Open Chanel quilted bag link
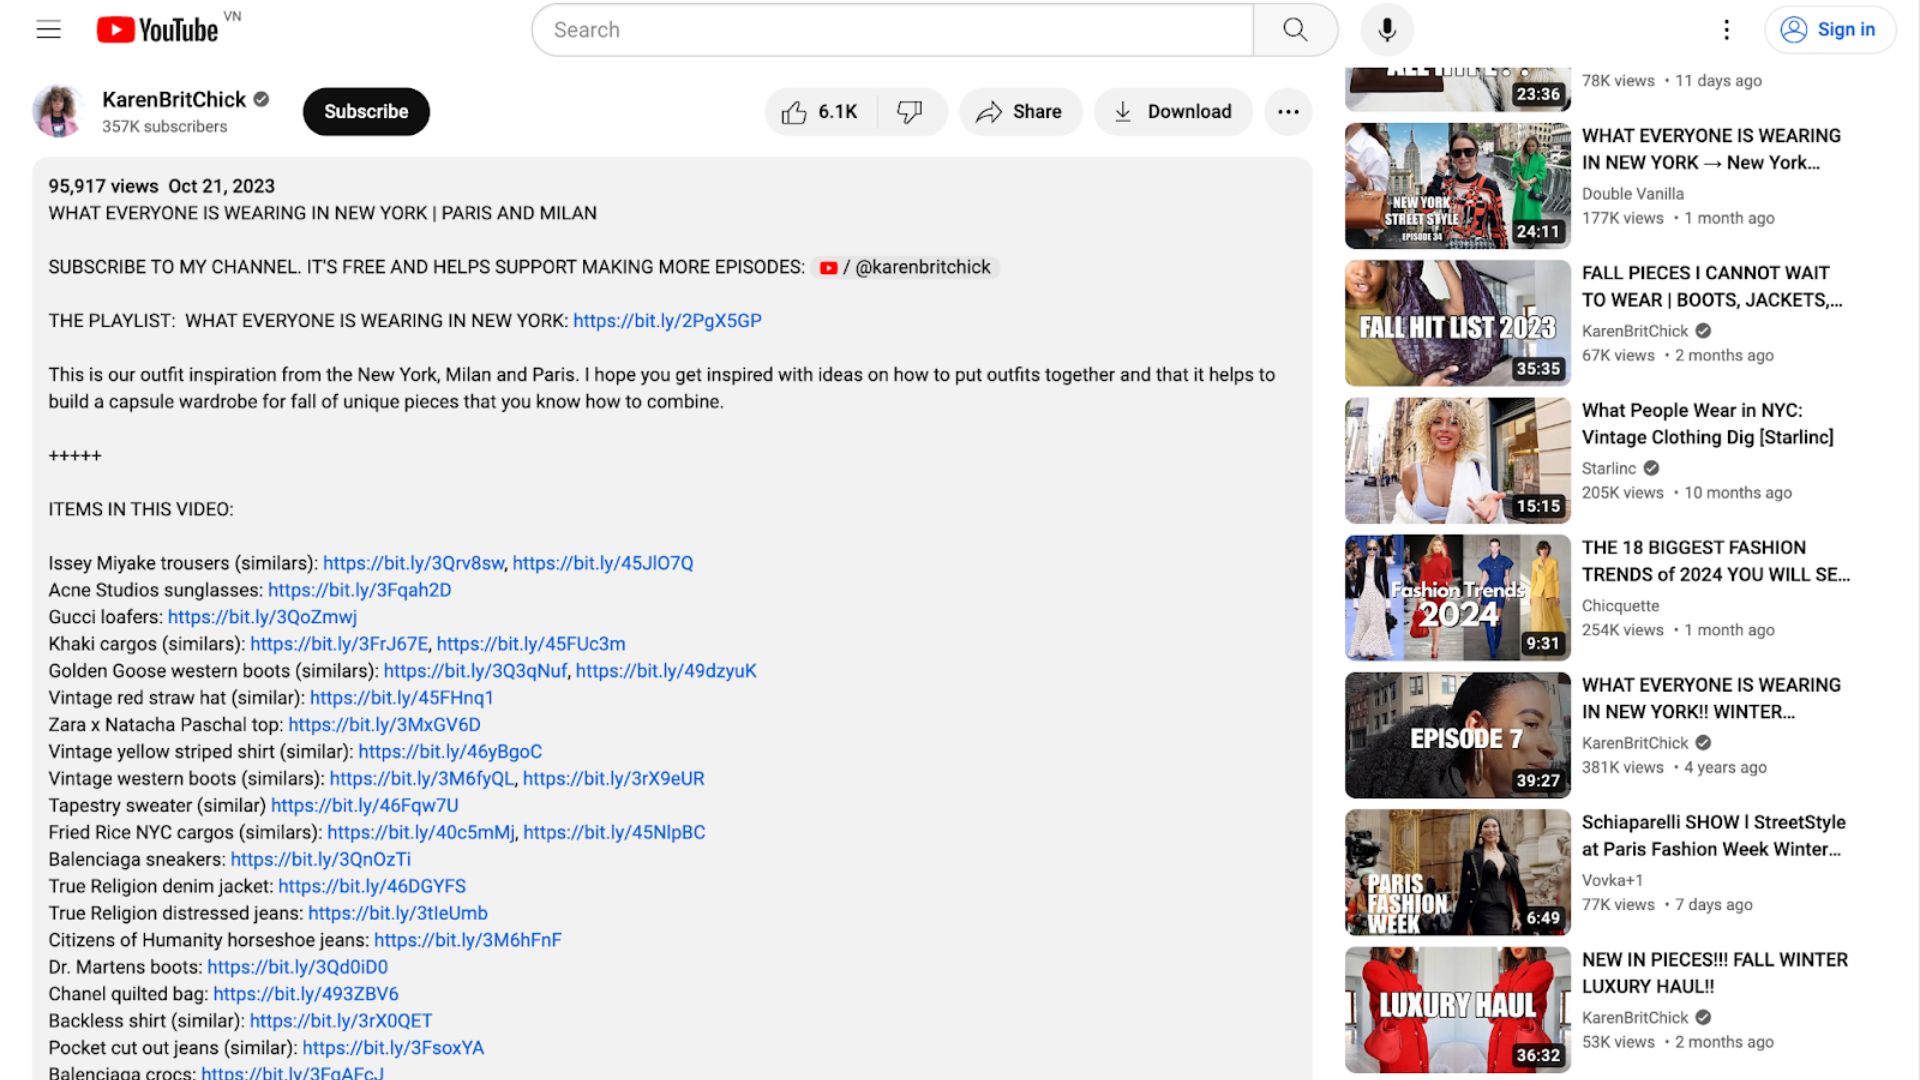The width and height of the screenshot is (1920, 1080). coord(305,995)
